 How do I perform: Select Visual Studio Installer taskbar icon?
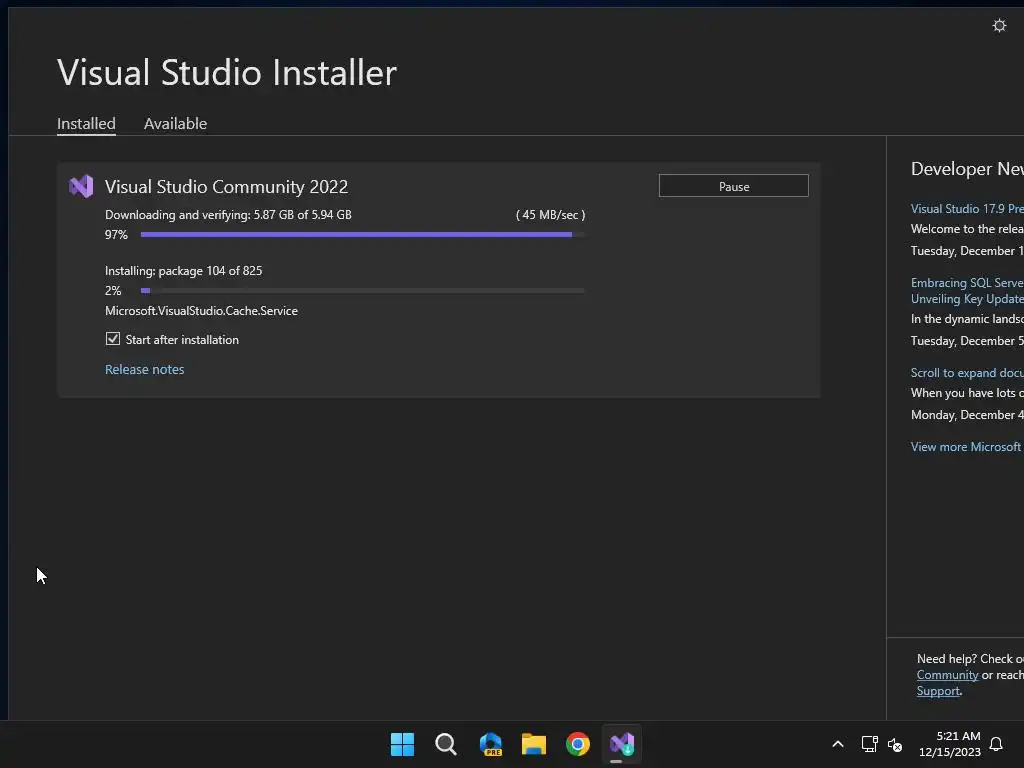pyautogui.click(x=622, y=744)
